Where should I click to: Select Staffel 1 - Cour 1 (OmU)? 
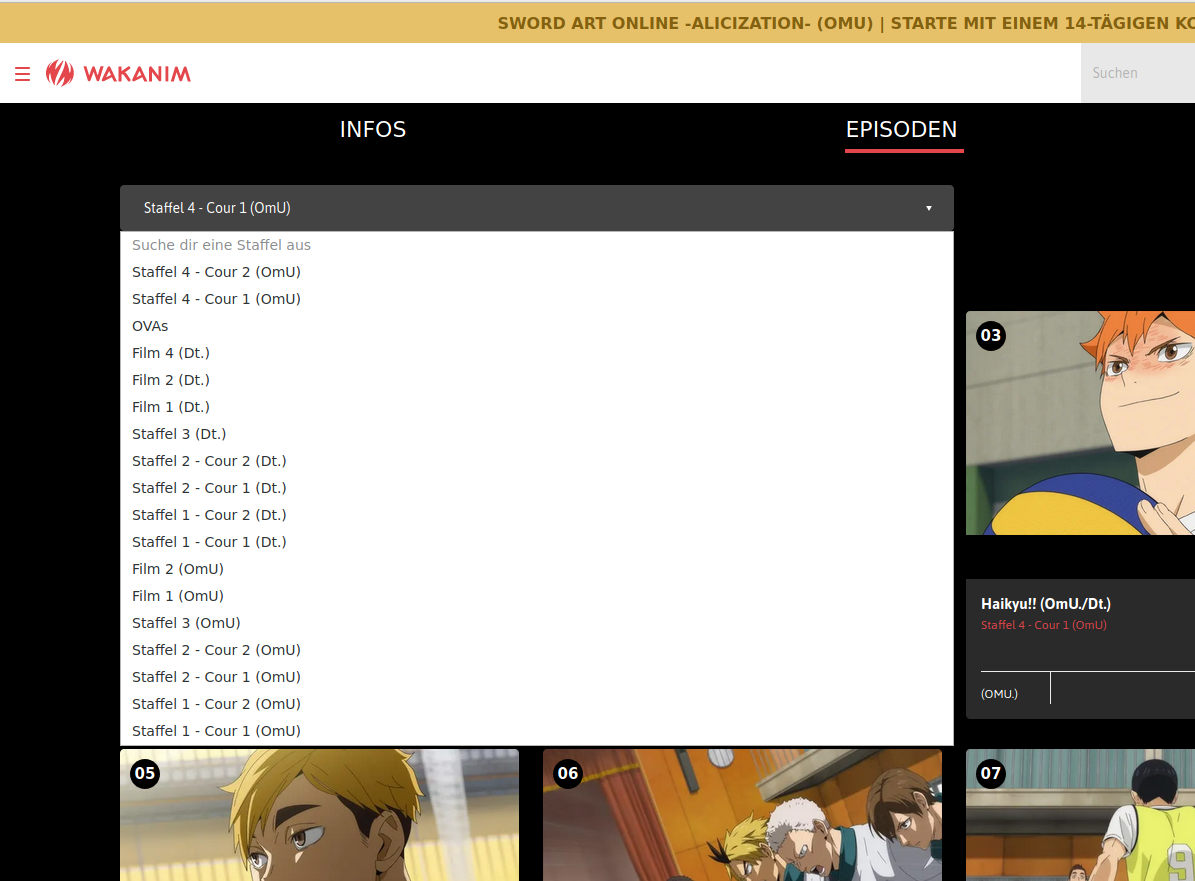pos(216,731)
